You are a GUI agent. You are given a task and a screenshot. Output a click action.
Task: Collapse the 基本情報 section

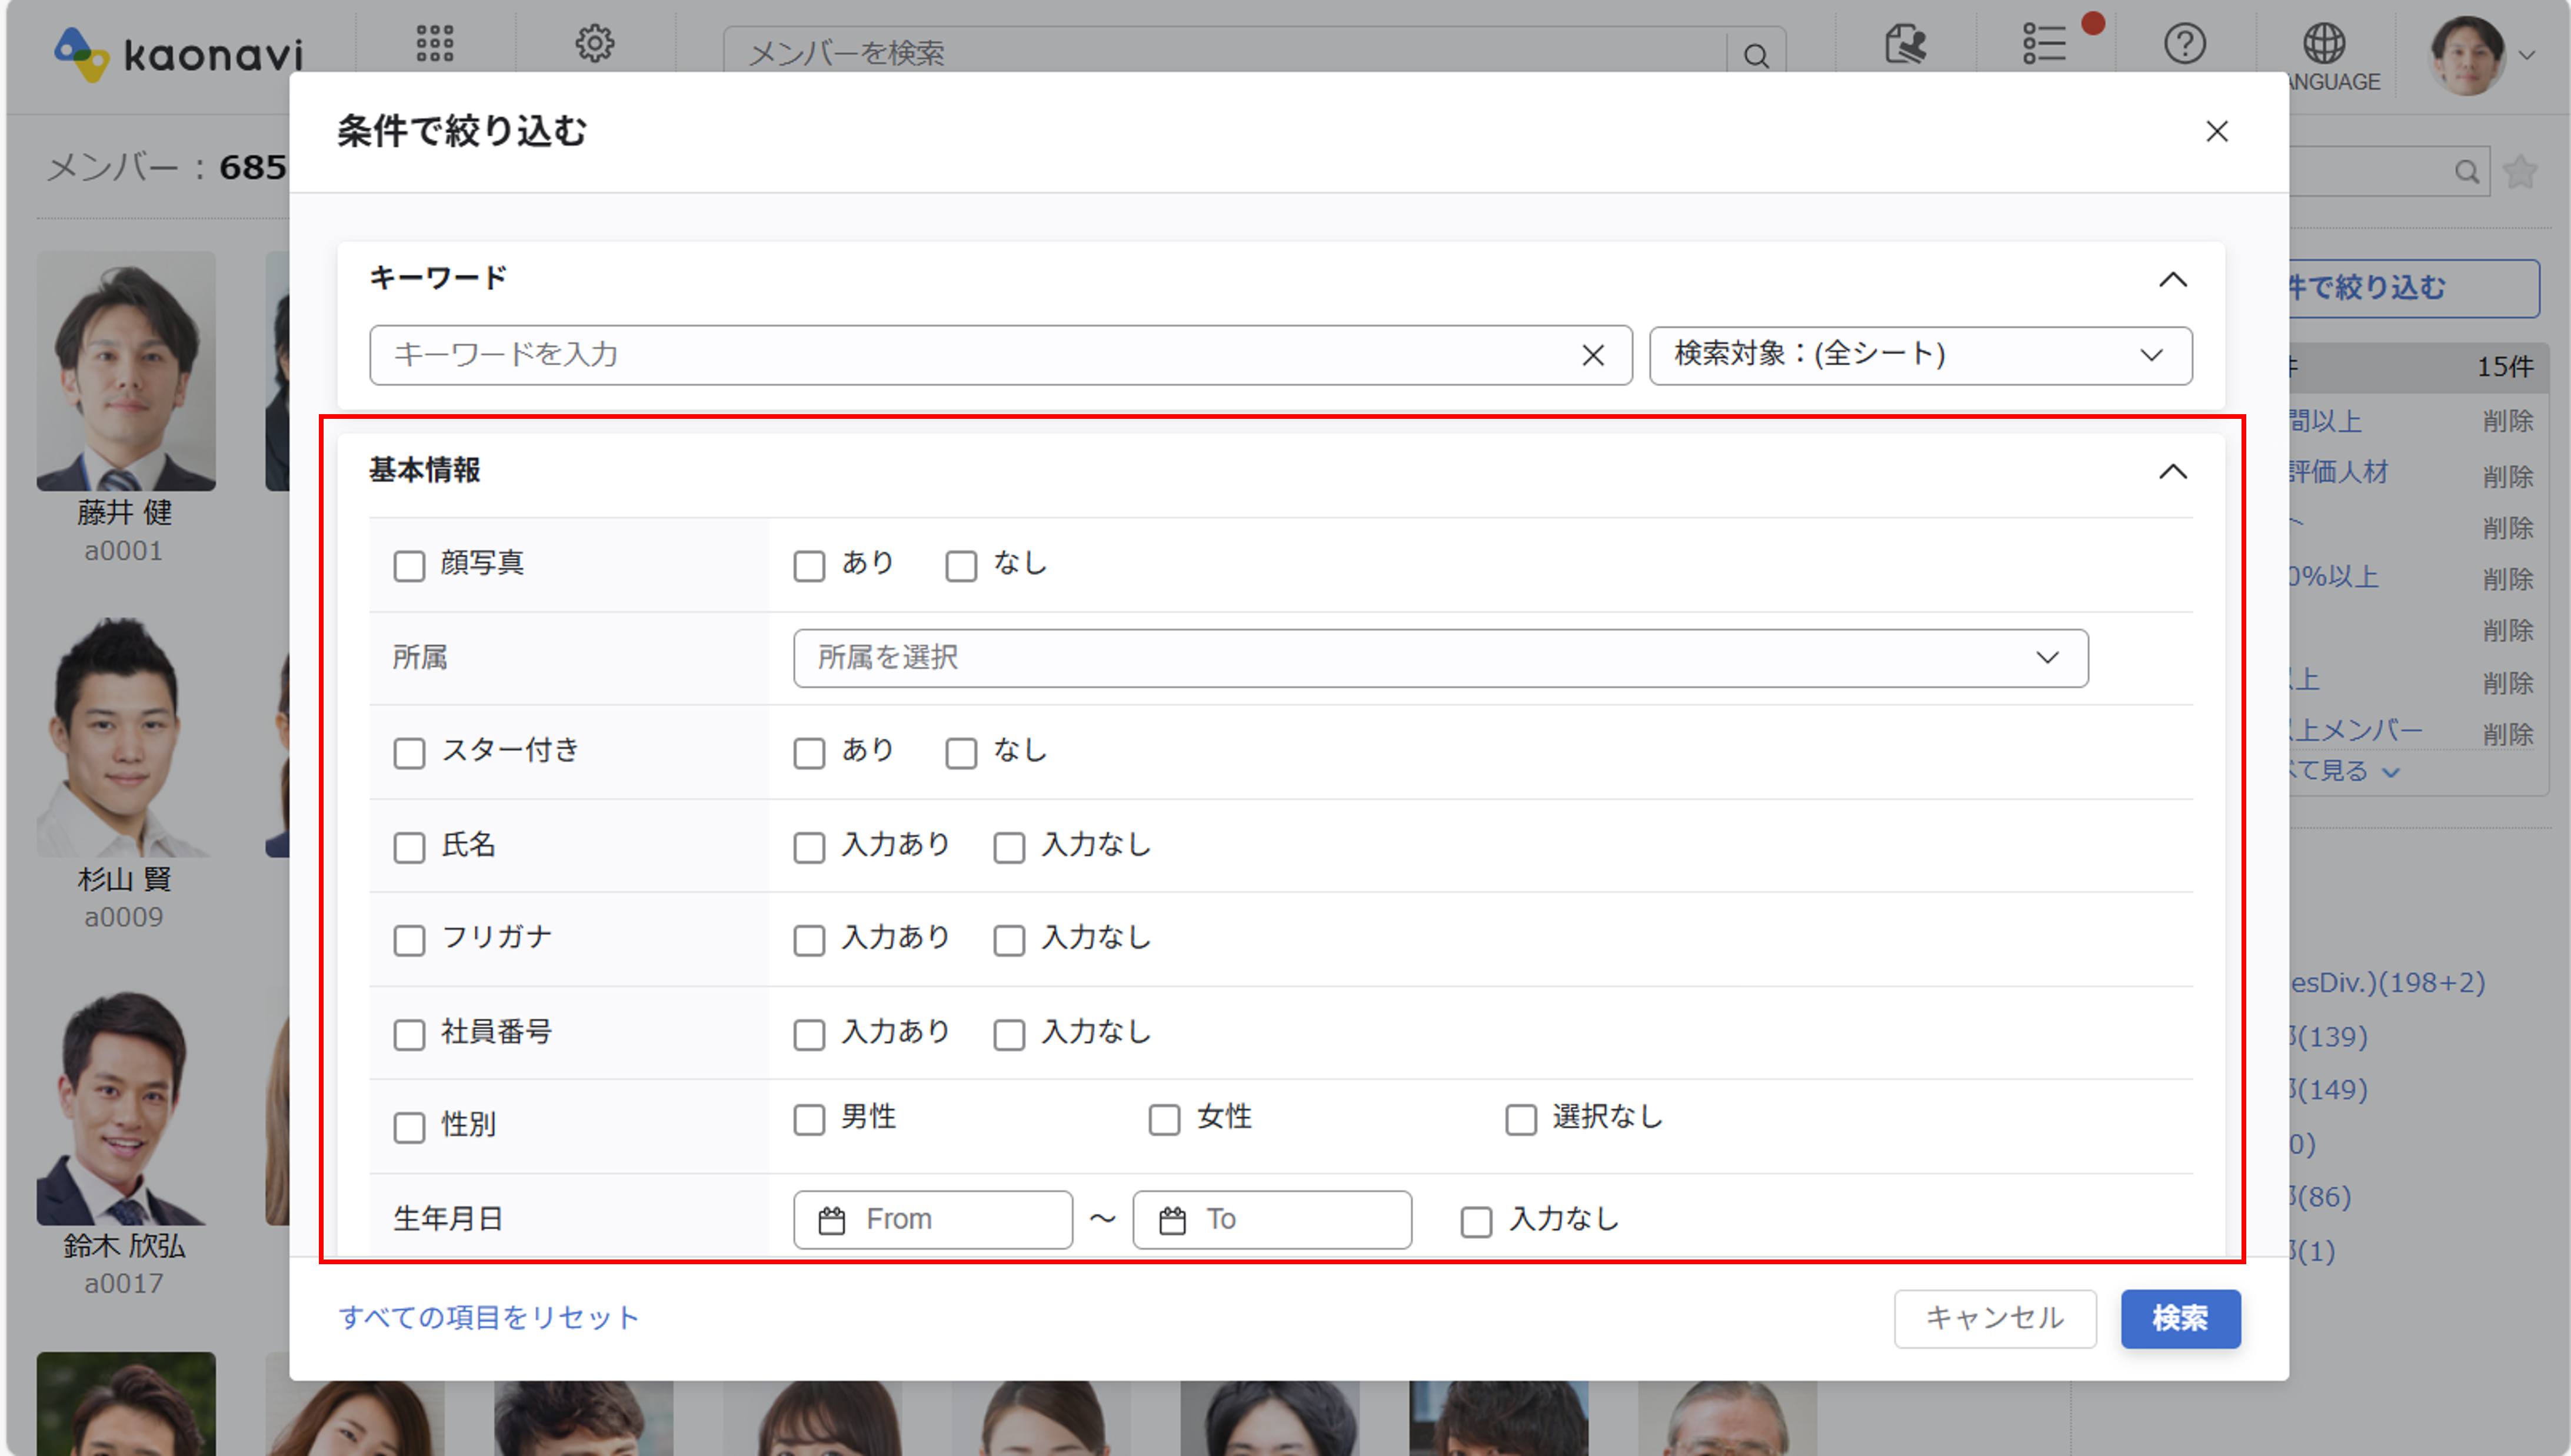pyautogui.click(x=2172, y=471)
